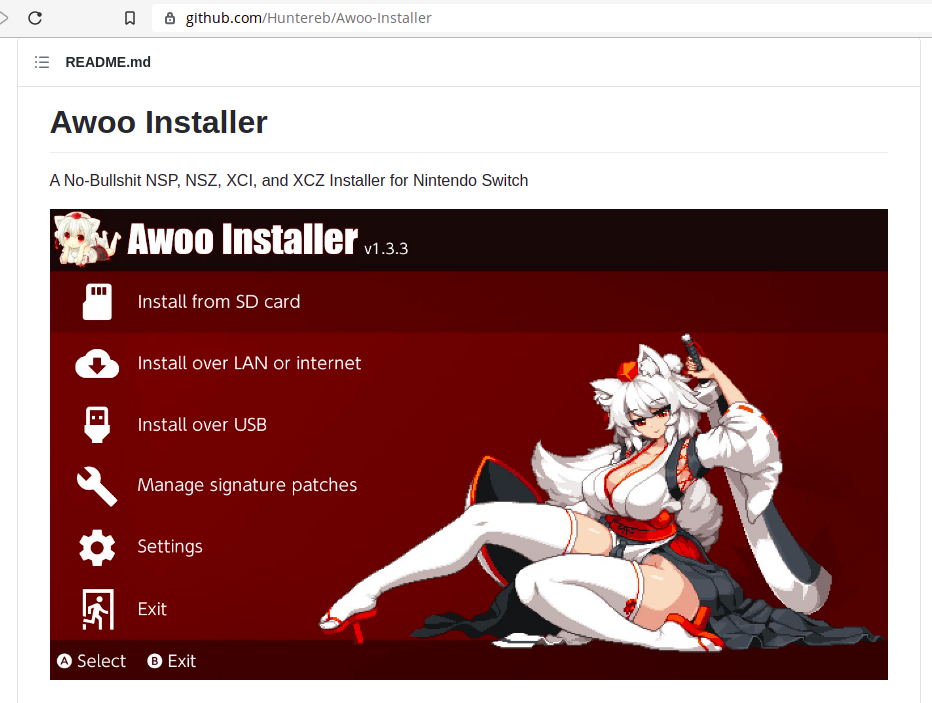Image resolution: width=932 pixels, height=703 pixels.
Task: Click the cloud download icon
Action: pyautogui.click(x=97, y=364)
